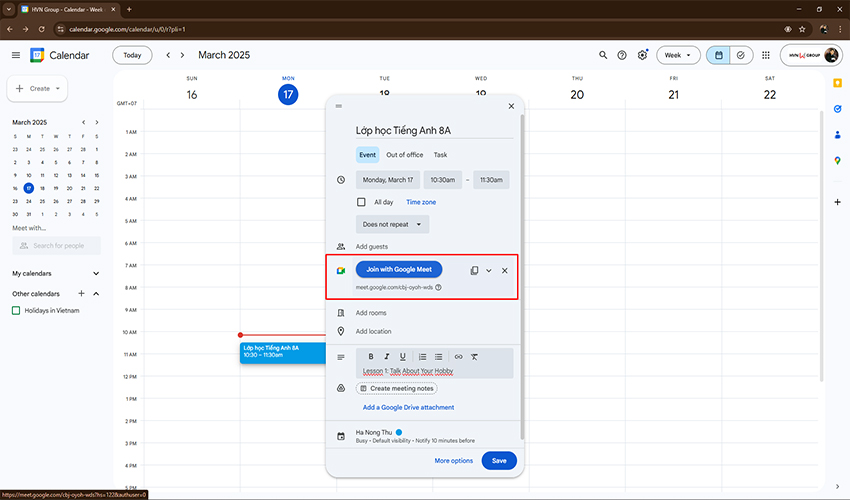Add other calendars plus icon

tap(81, 293)
